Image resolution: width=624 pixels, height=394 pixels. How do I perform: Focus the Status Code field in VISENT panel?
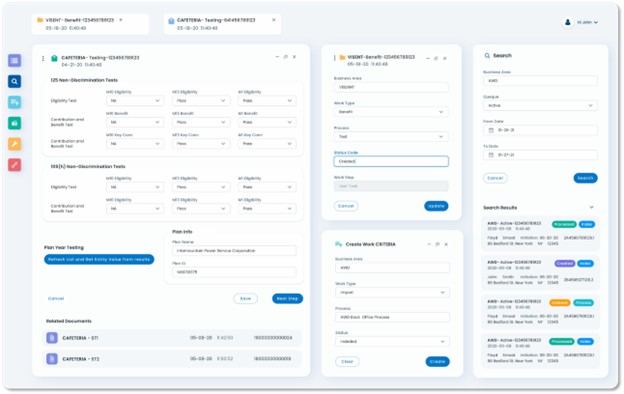click(x=391, y=161)
